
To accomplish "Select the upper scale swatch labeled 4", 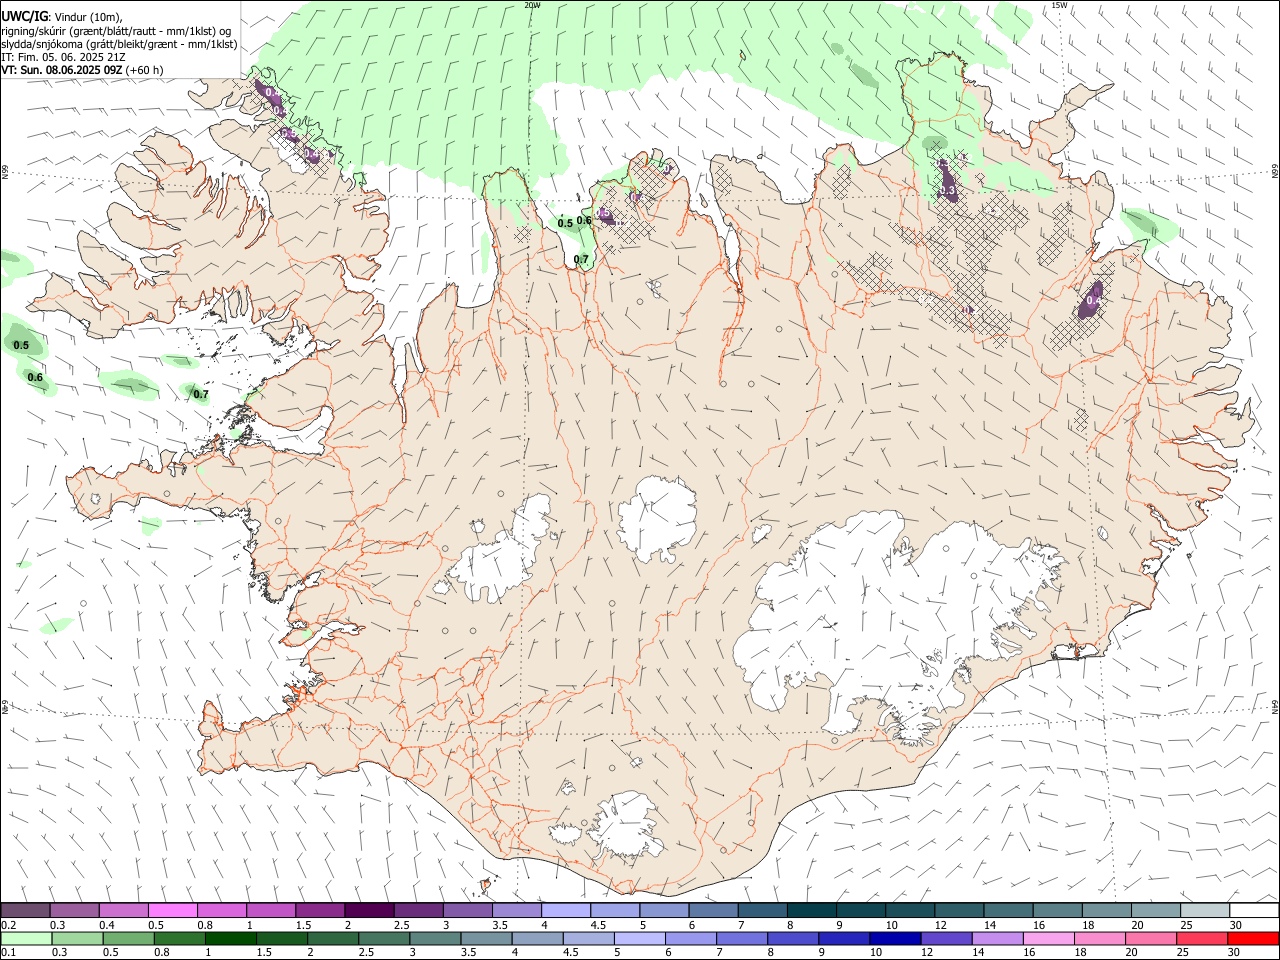I will click(565, 910).
